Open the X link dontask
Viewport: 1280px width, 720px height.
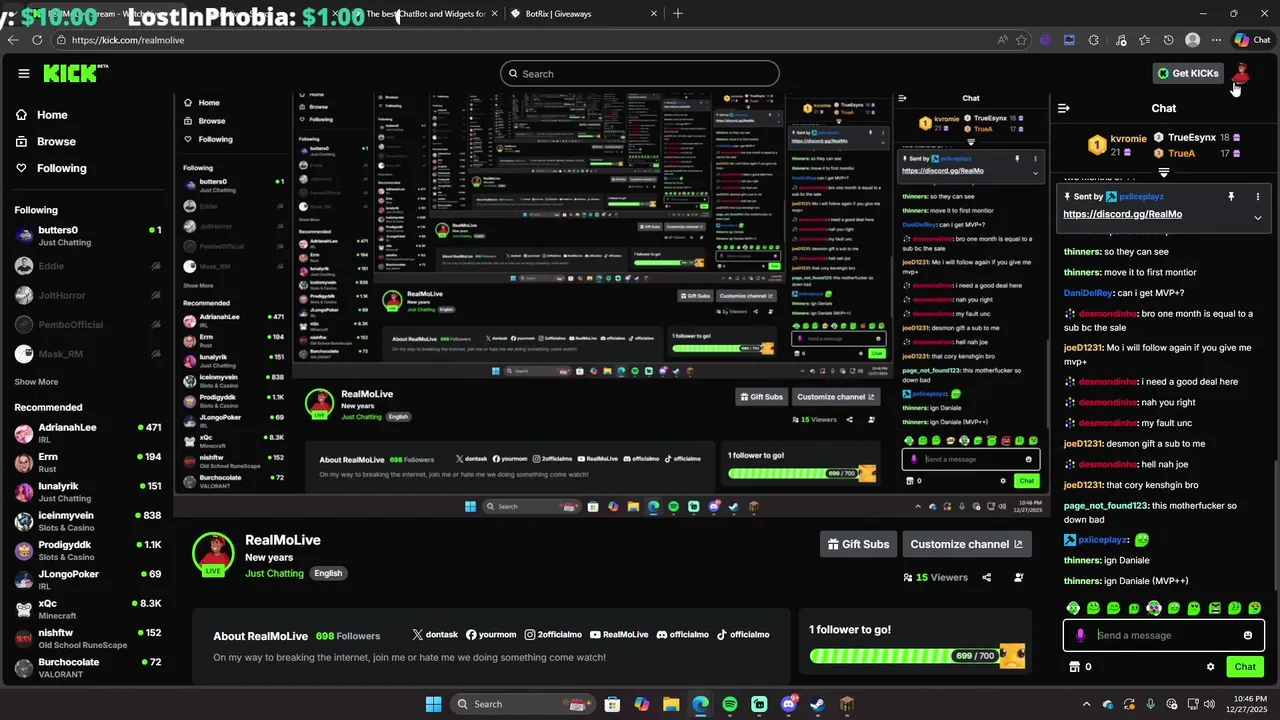[435, 635]
